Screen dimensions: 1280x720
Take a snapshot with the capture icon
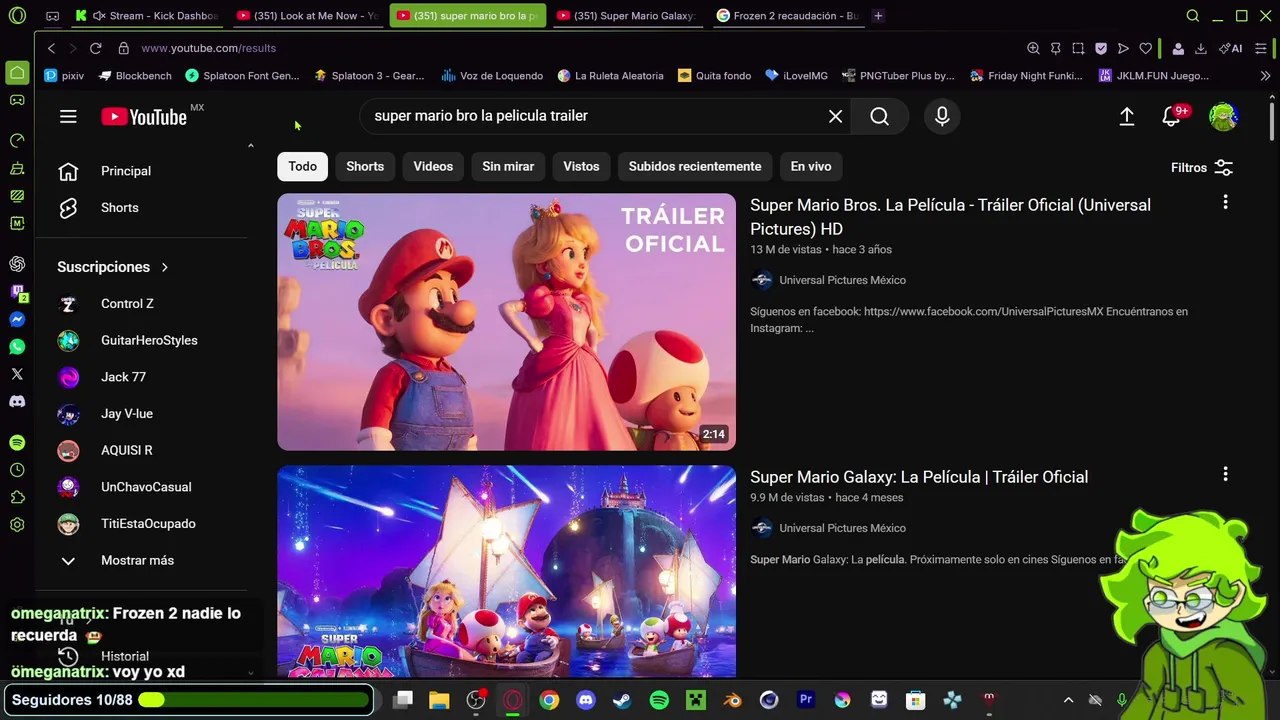[1078, 48]
